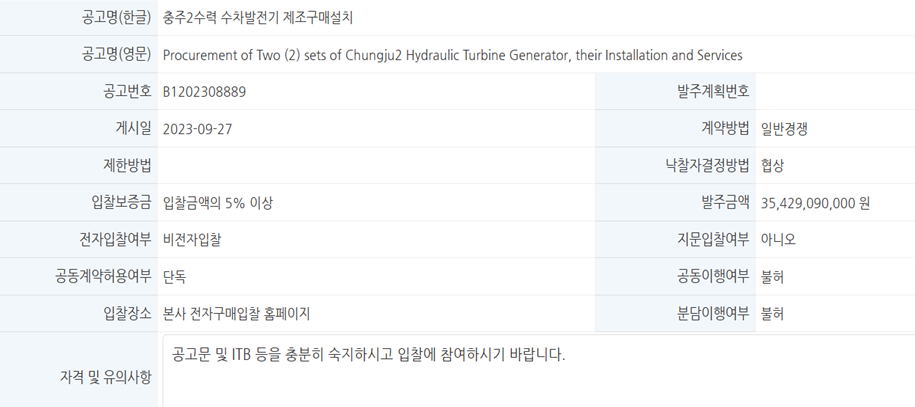The width and height of the screenshot is (915, 407).
Task: Click the contract method value 일반경쟁
Action: coord(788,129)
